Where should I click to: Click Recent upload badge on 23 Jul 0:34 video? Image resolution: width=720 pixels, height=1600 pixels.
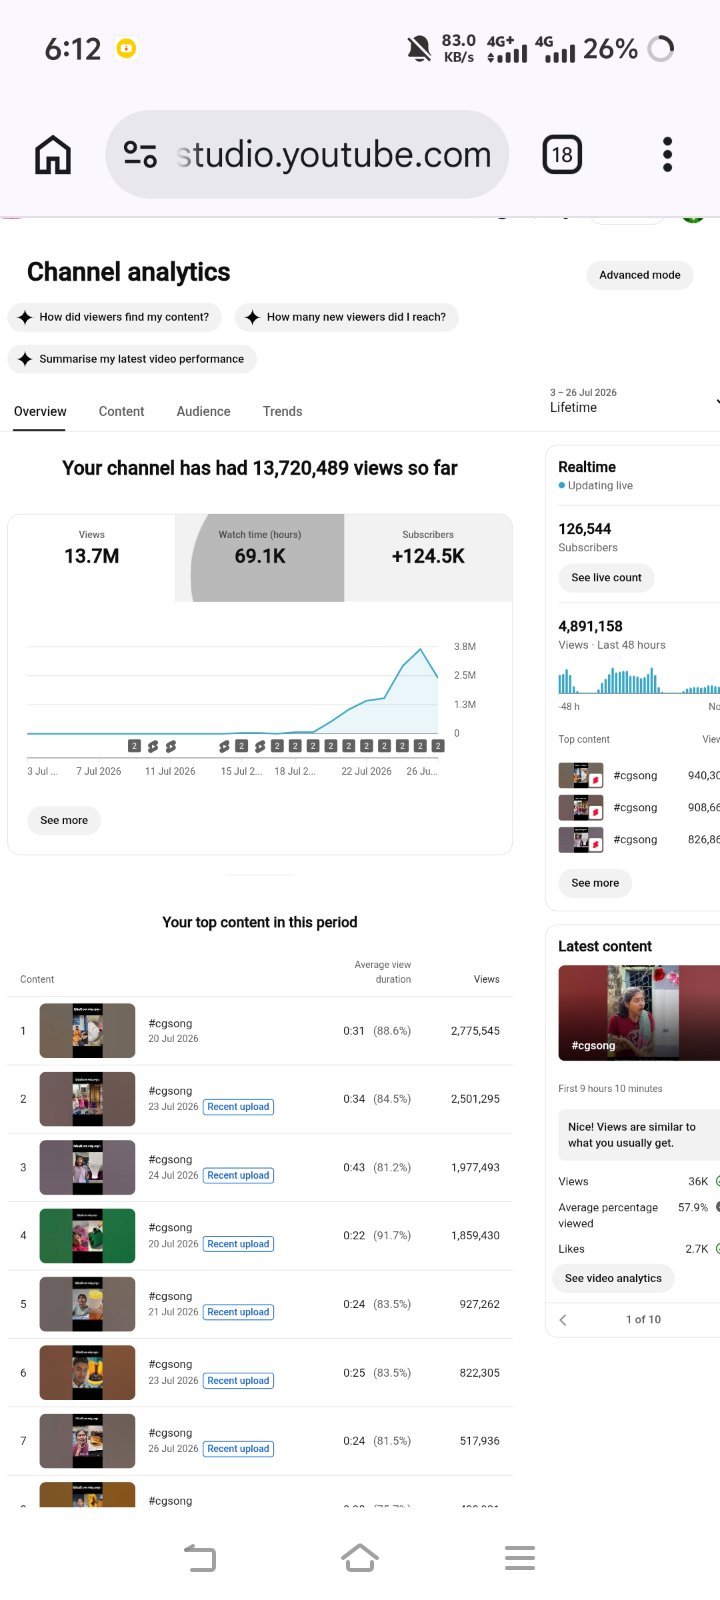[238, 1107]
